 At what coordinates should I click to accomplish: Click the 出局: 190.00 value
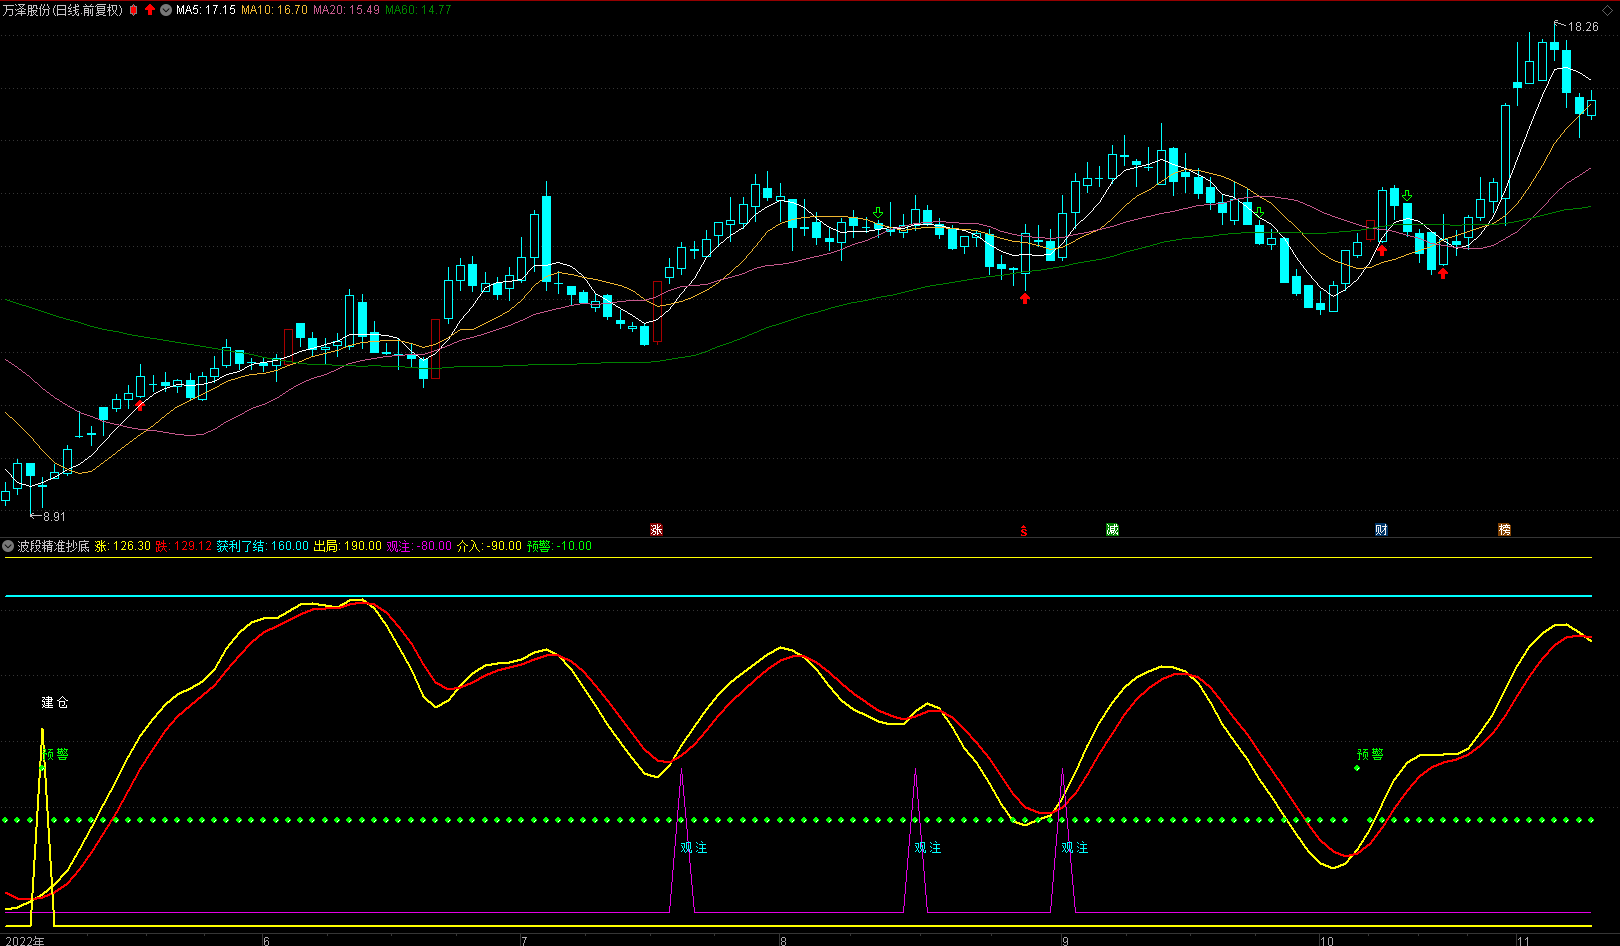click(348, 546)
